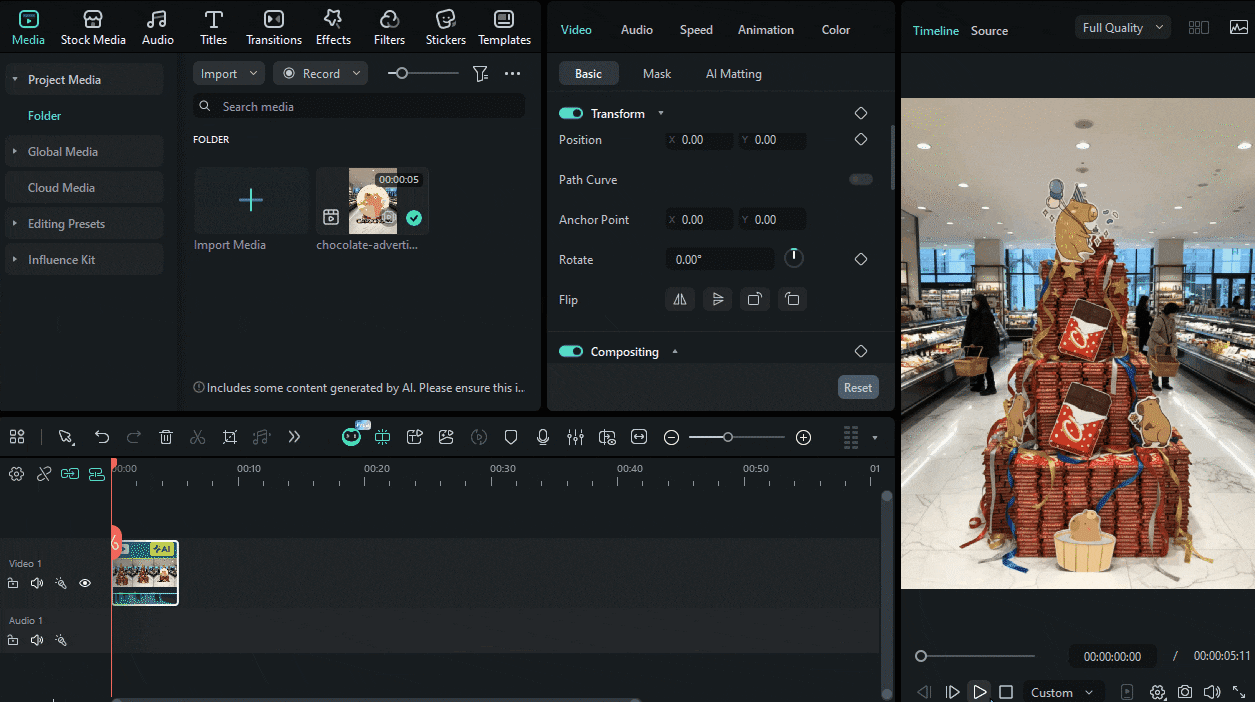Click the Flip Horizontal icon under Transform
Image resolution: width=1255 pixels, height=702 pixels.
pos(680,299)
